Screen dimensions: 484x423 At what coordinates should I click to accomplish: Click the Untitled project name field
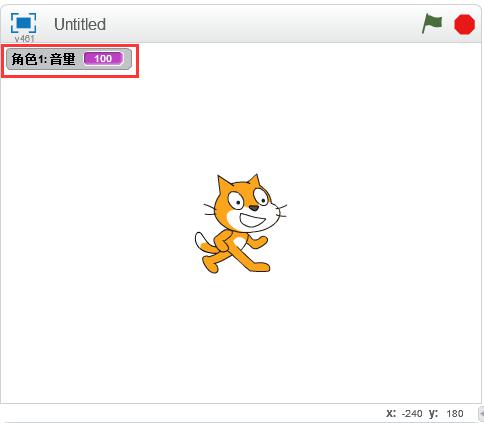click(x=80, y=24)
